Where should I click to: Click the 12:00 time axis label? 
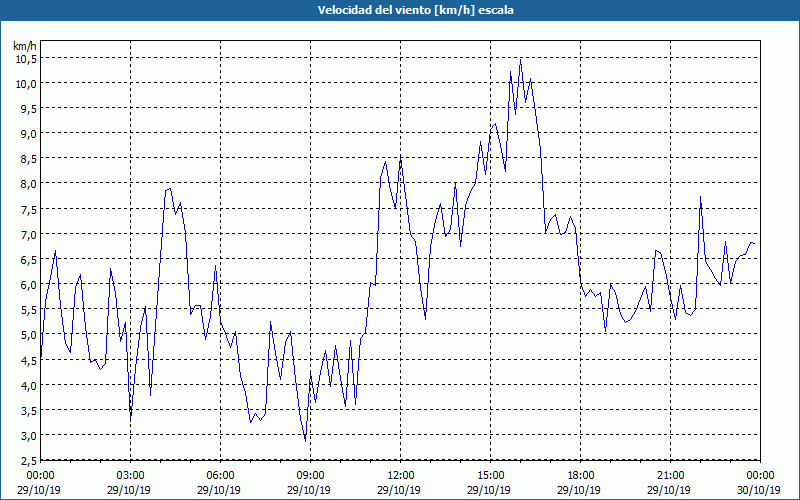[x=401, y=476]
